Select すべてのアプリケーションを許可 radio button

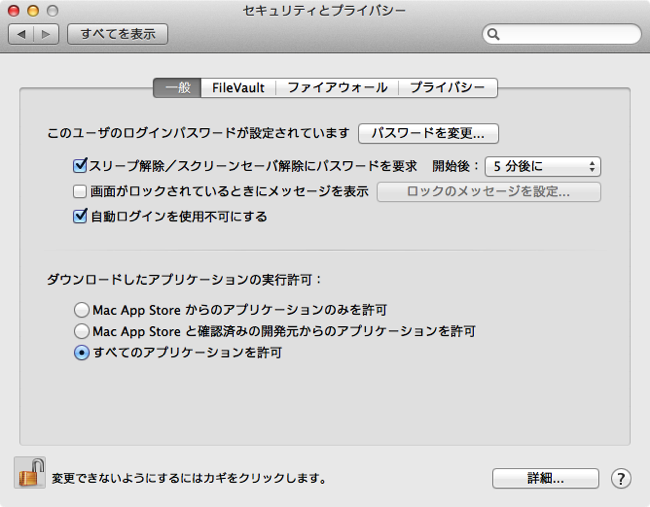[82, 352]
